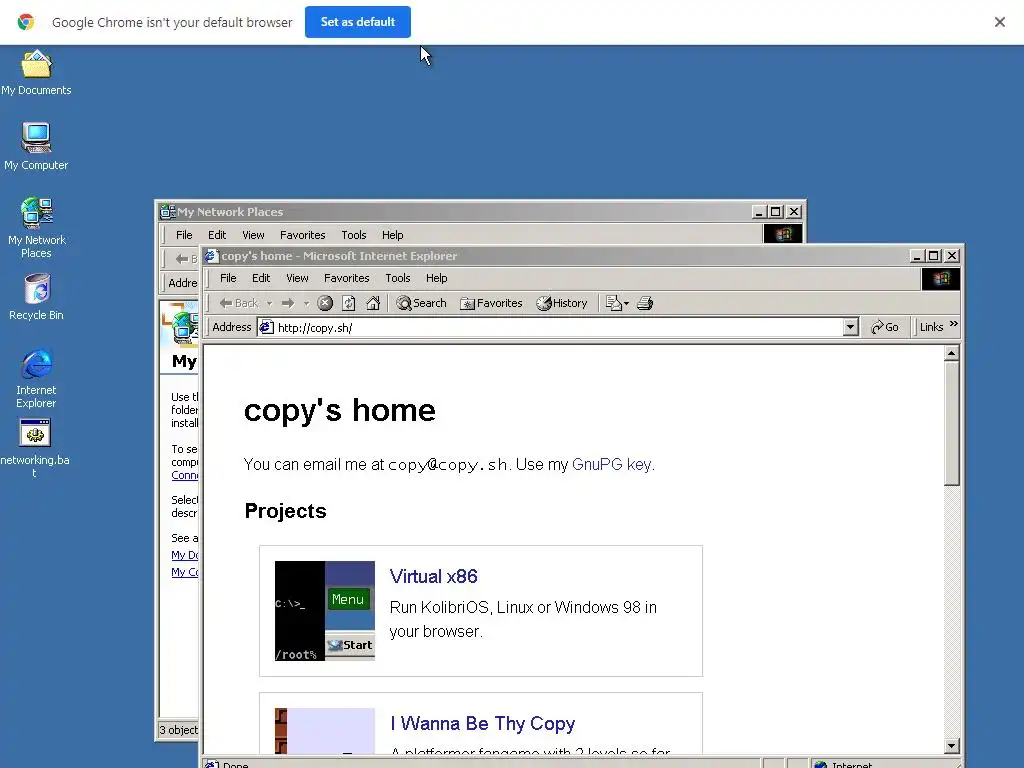Click the copy's home page heading

point(340,411)
